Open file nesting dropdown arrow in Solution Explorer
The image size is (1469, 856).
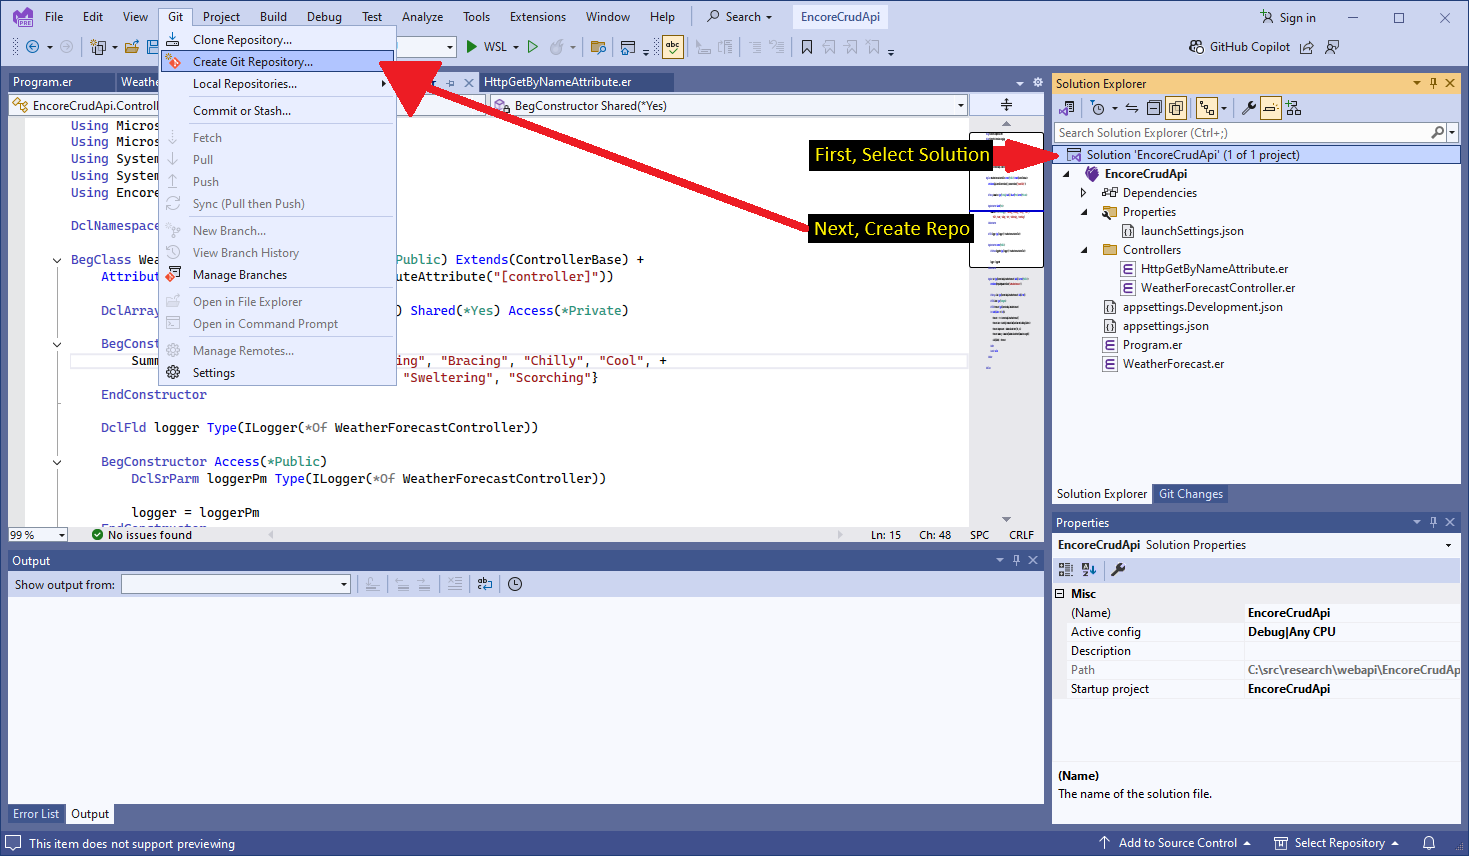[1223, 108]
